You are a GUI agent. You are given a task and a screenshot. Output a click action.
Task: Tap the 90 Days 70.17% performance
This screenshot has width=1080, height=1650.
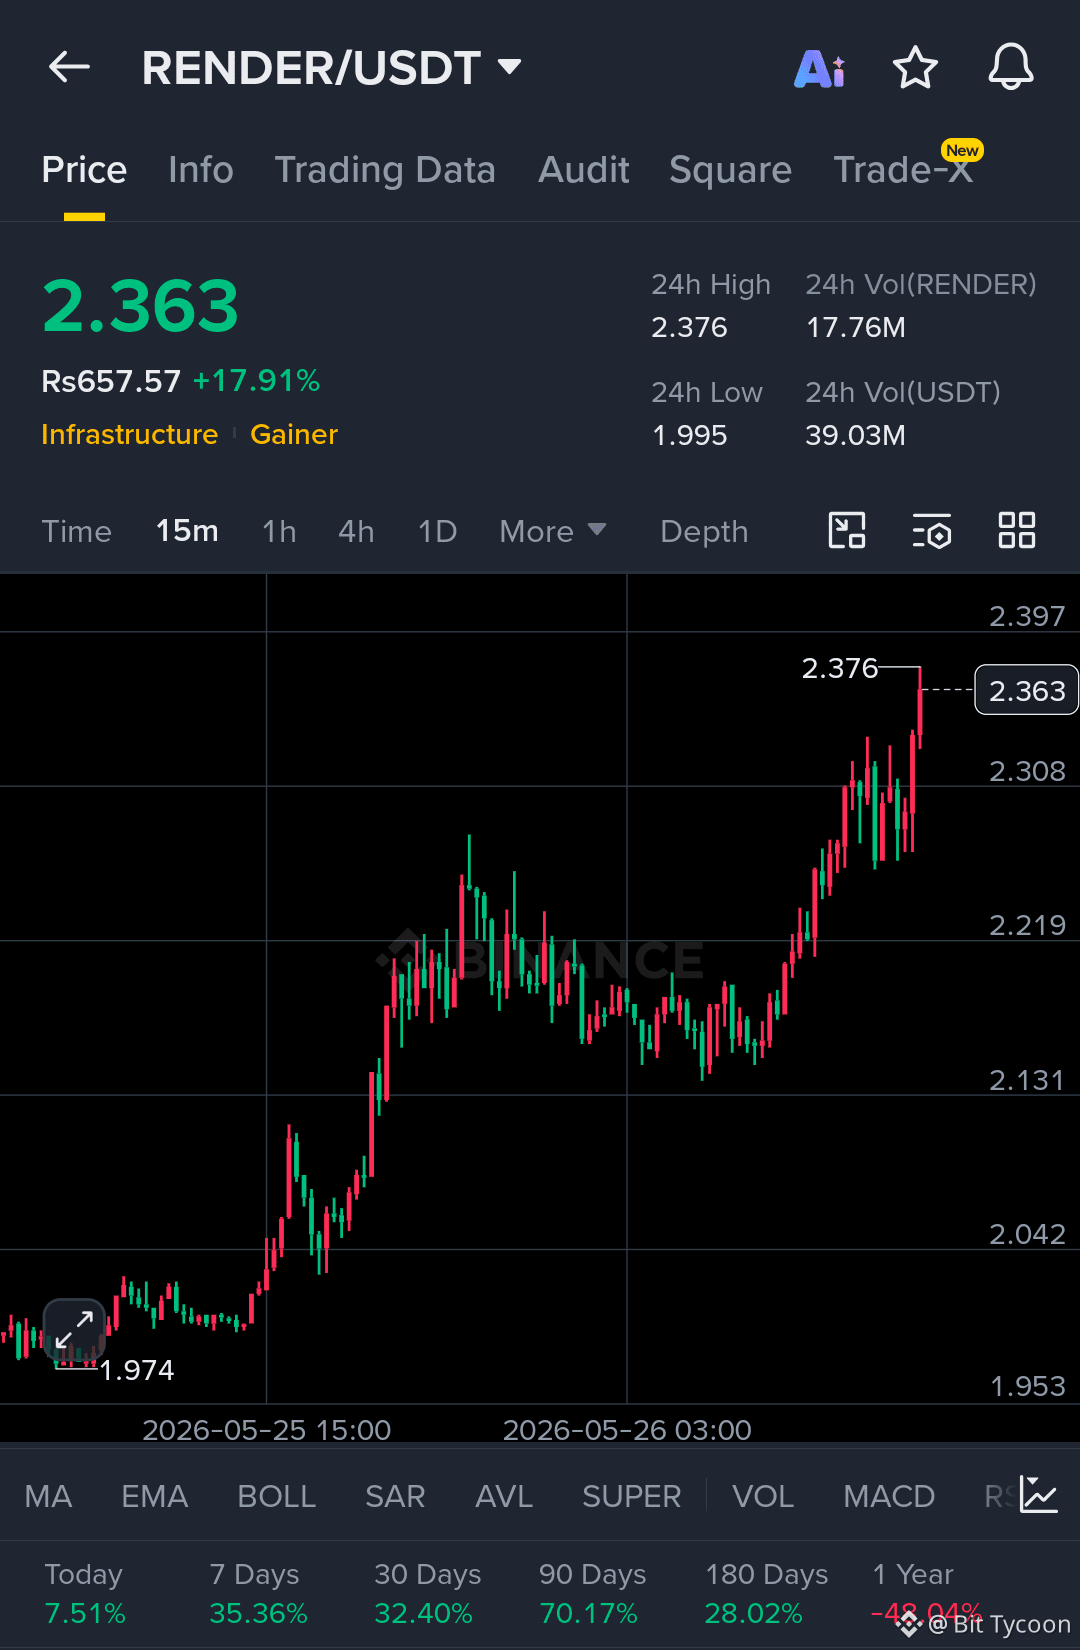click(592, 1593)
